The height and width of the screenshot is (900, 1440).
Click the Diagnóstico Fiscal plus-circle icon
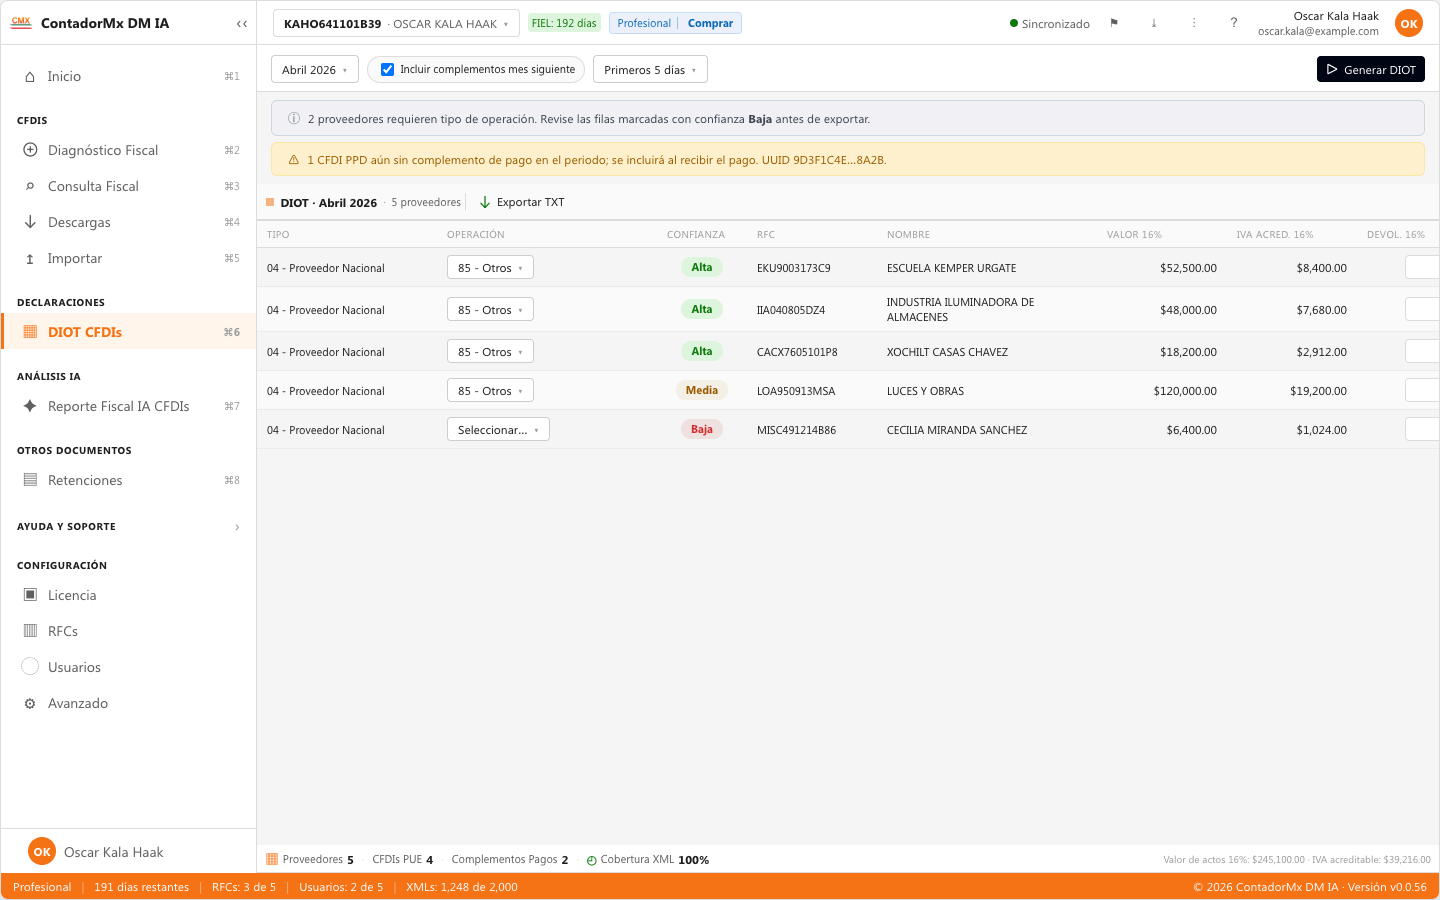click(x=30, y=150)
